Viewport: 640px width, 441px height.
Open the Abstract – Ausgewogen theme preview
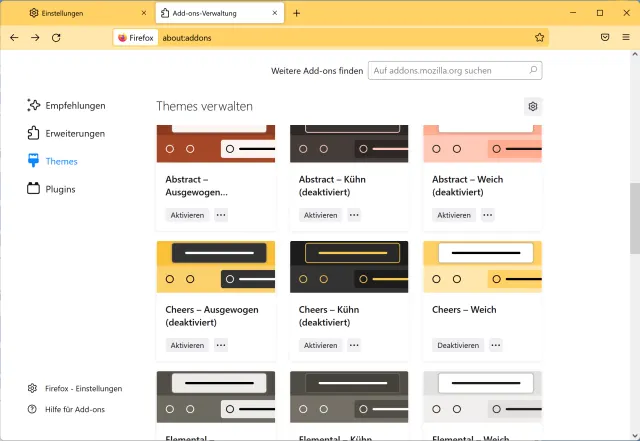216,144
